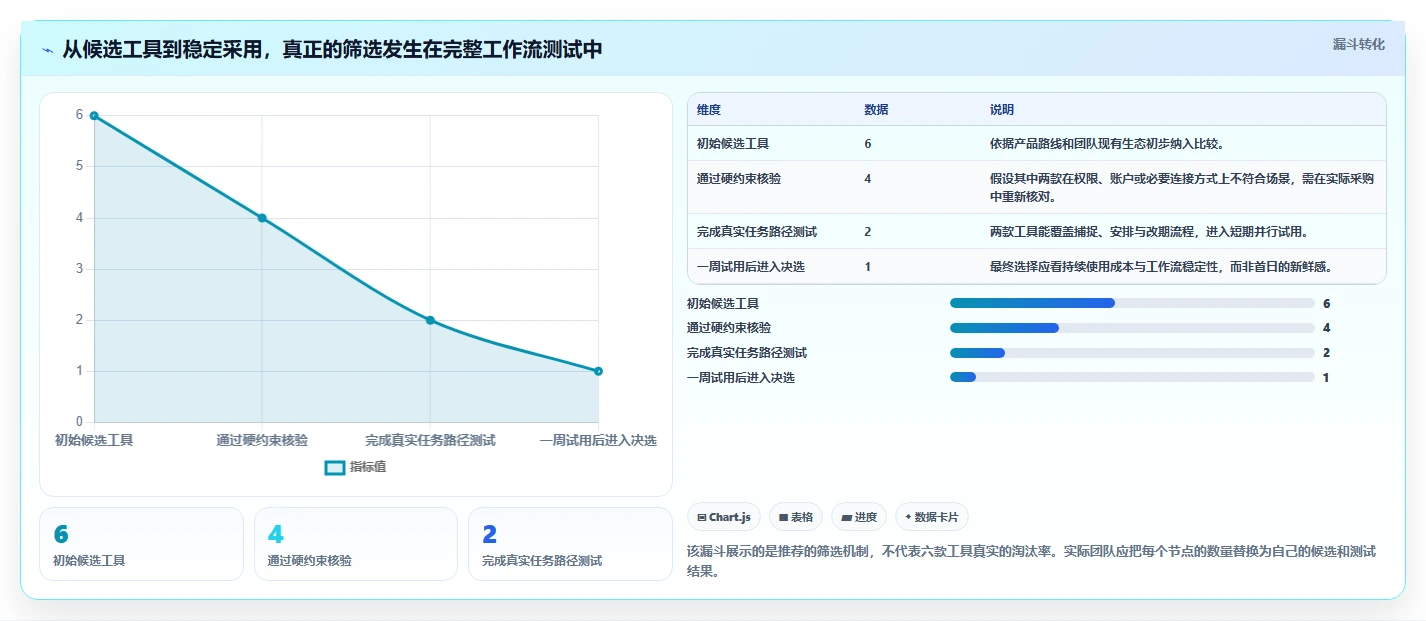Click the 说明 table column header

pos(1002,110)
